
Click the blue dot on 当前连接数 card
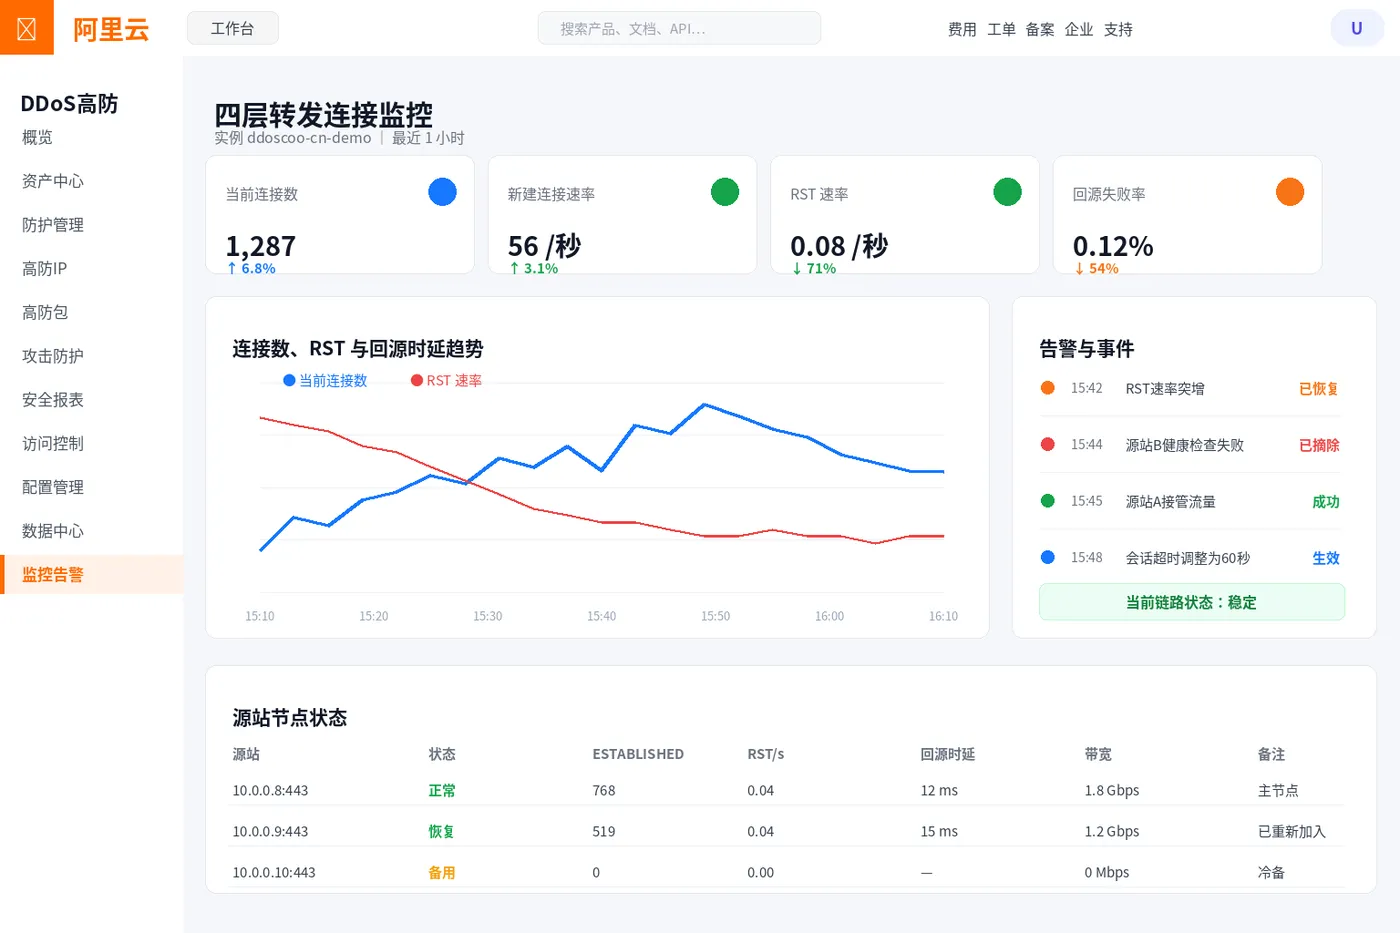[442, 192]
